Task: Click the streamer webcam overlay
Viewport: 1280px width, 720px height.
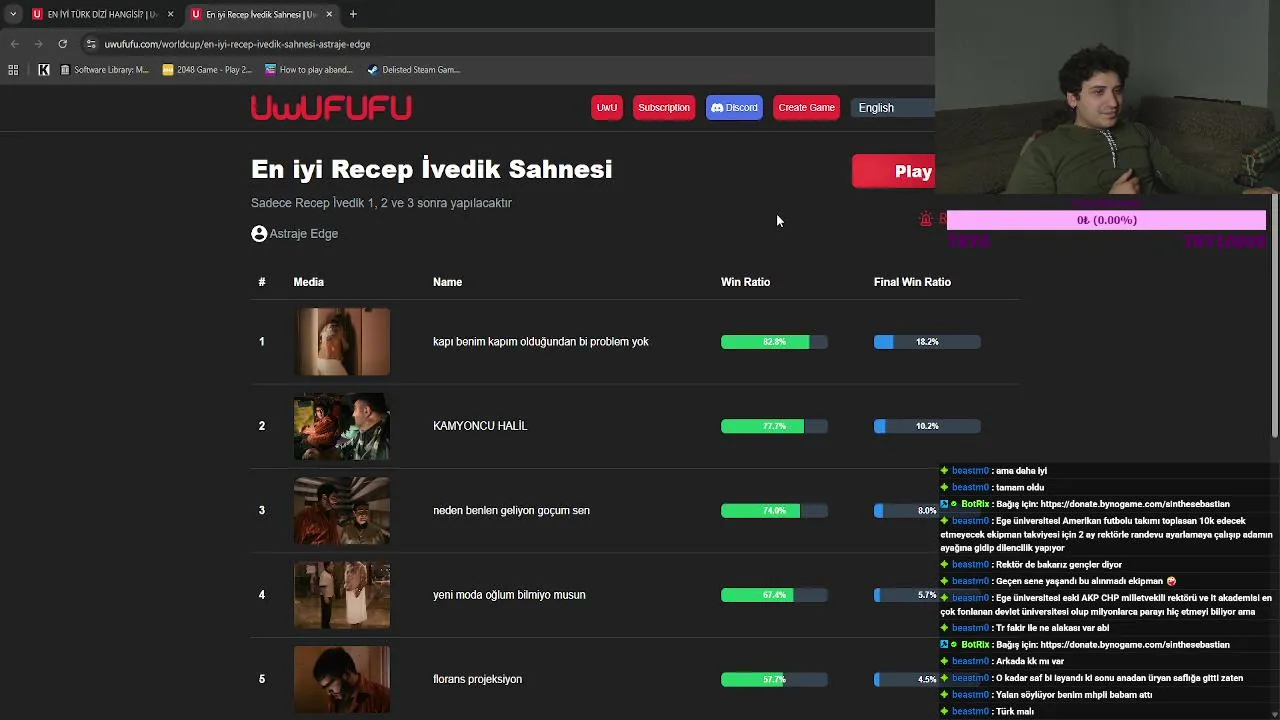Action: point(1107,97)
